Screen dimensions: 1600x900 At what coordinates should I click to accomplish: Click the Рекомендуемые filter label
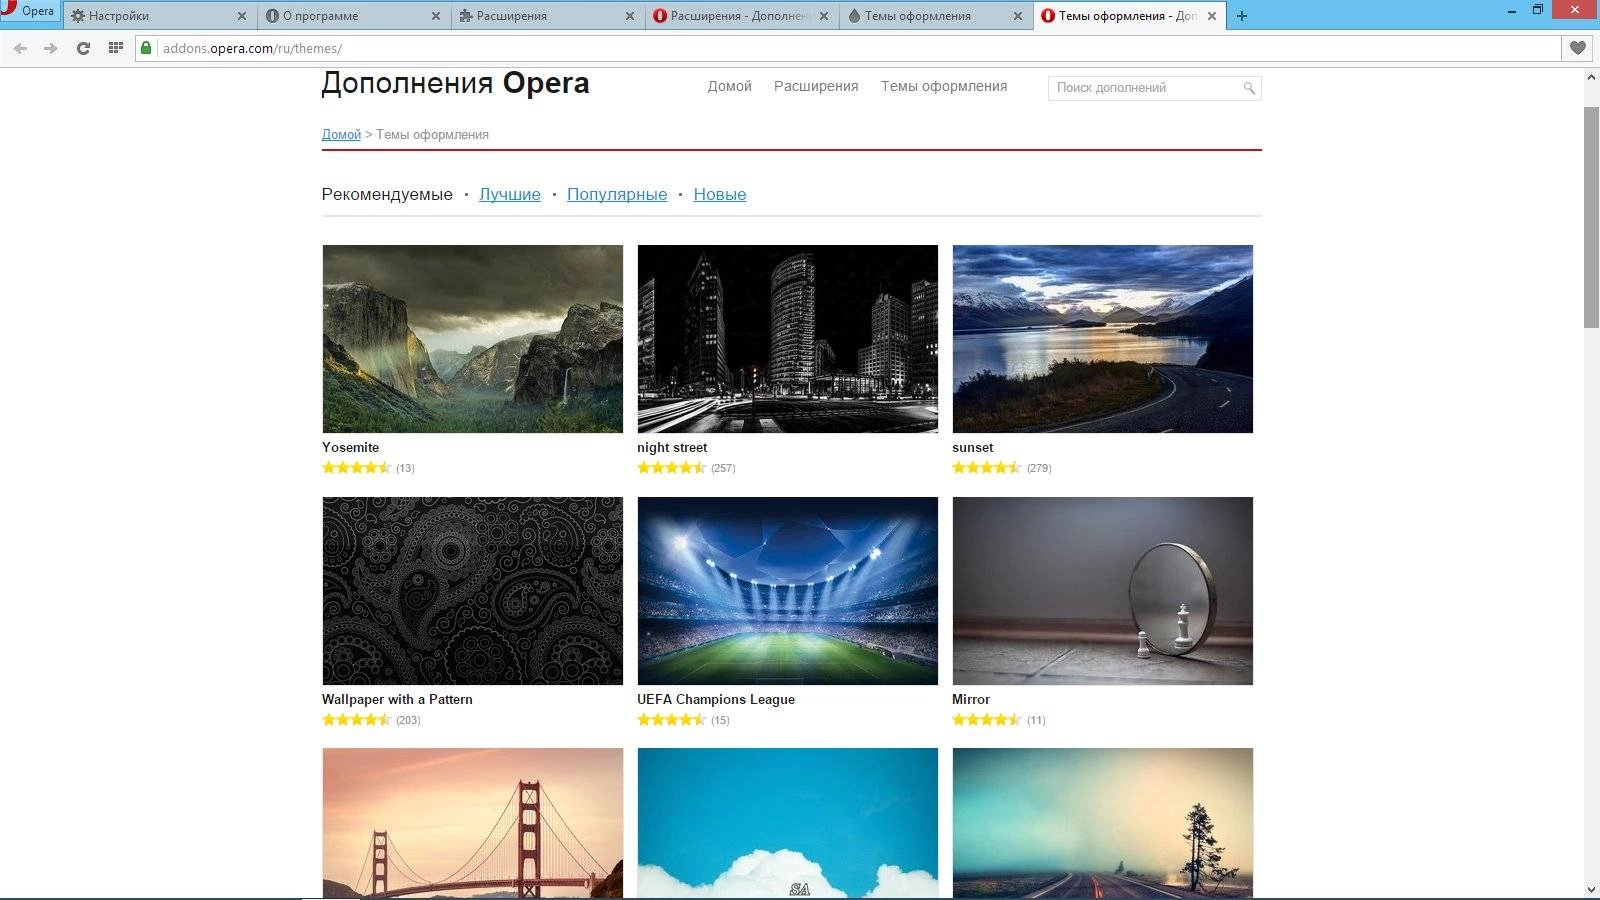387,194
